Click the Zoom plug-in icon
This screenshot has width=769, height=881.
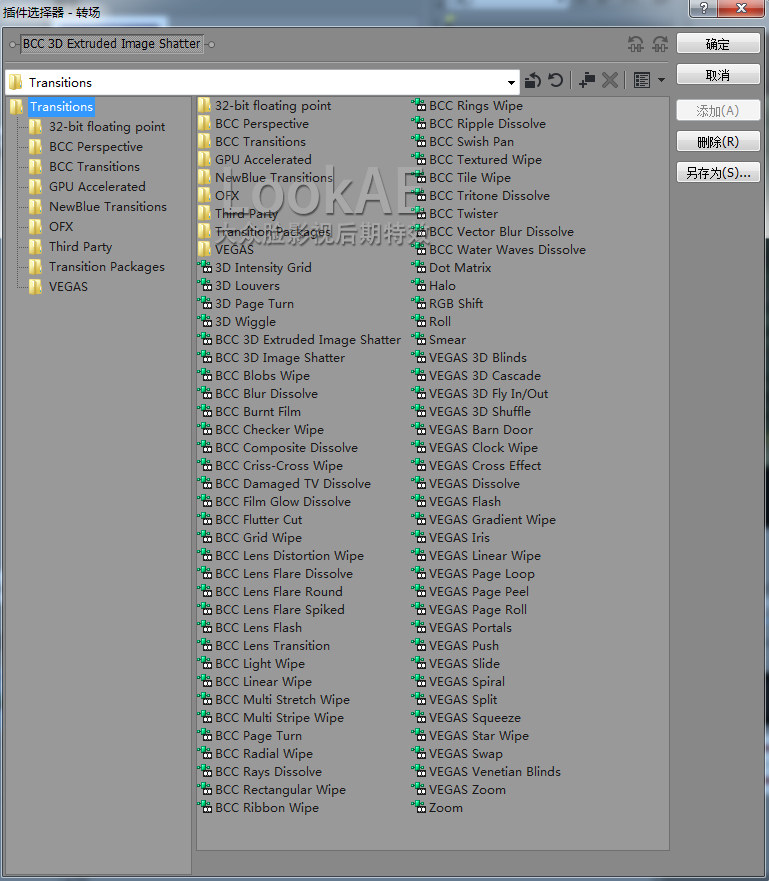pos(418,807)
